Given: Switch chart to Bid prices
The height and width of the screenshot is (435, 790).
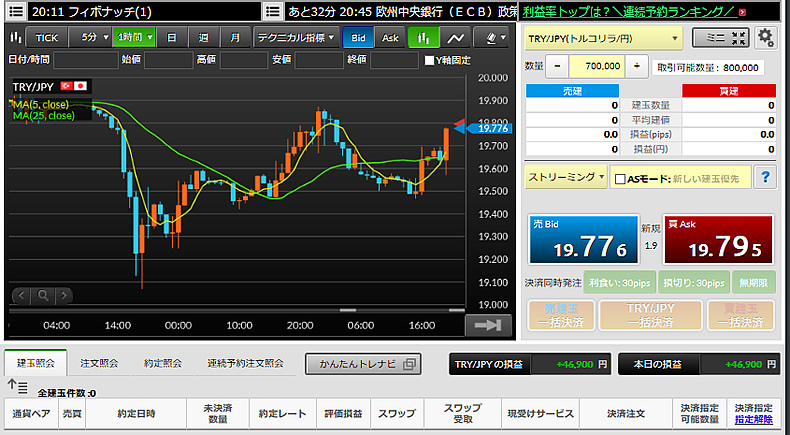Looking at the screenshot, I should coord(358,37).
